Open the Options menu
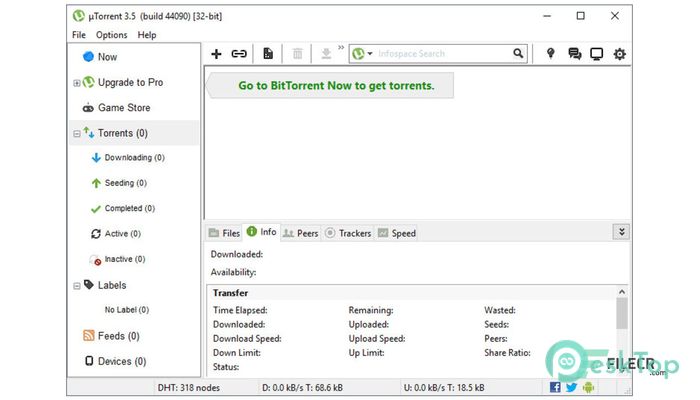This screenshot has width=700, height=400. coord(112,35)
